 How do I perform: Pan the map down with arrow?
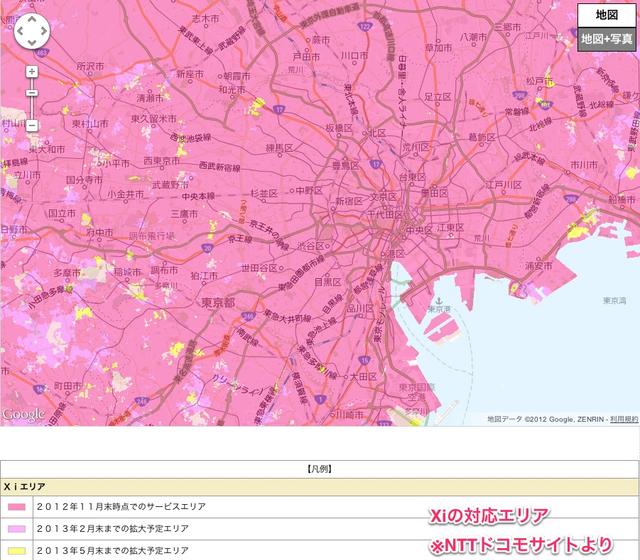click(31, 44)
